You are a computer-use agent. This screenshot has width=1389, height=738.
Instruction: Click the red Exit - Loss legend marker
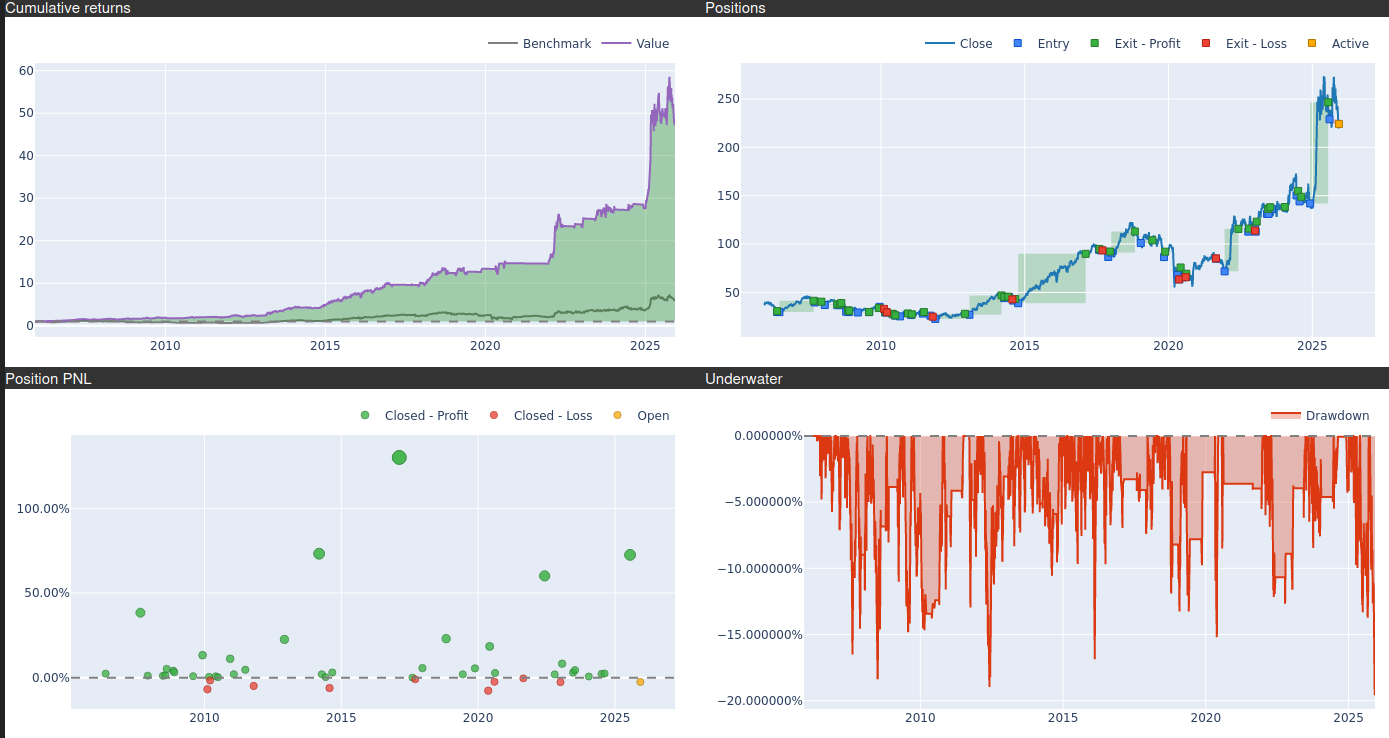point(1205,44)
